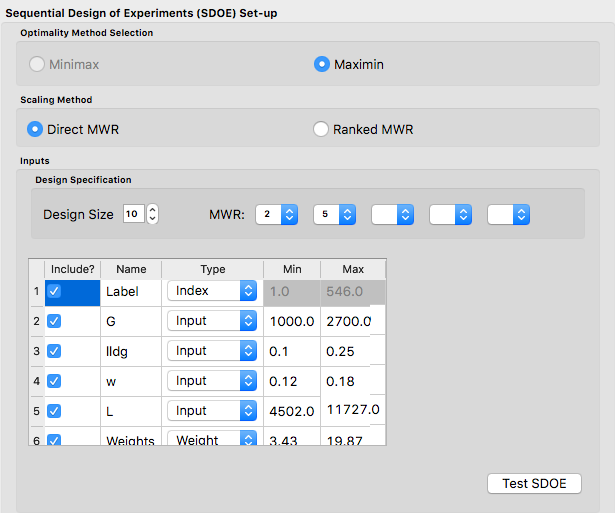Open the second MWR dropdown showing 5
This screenshot has width=615, height=513.
tap(334, 215)
